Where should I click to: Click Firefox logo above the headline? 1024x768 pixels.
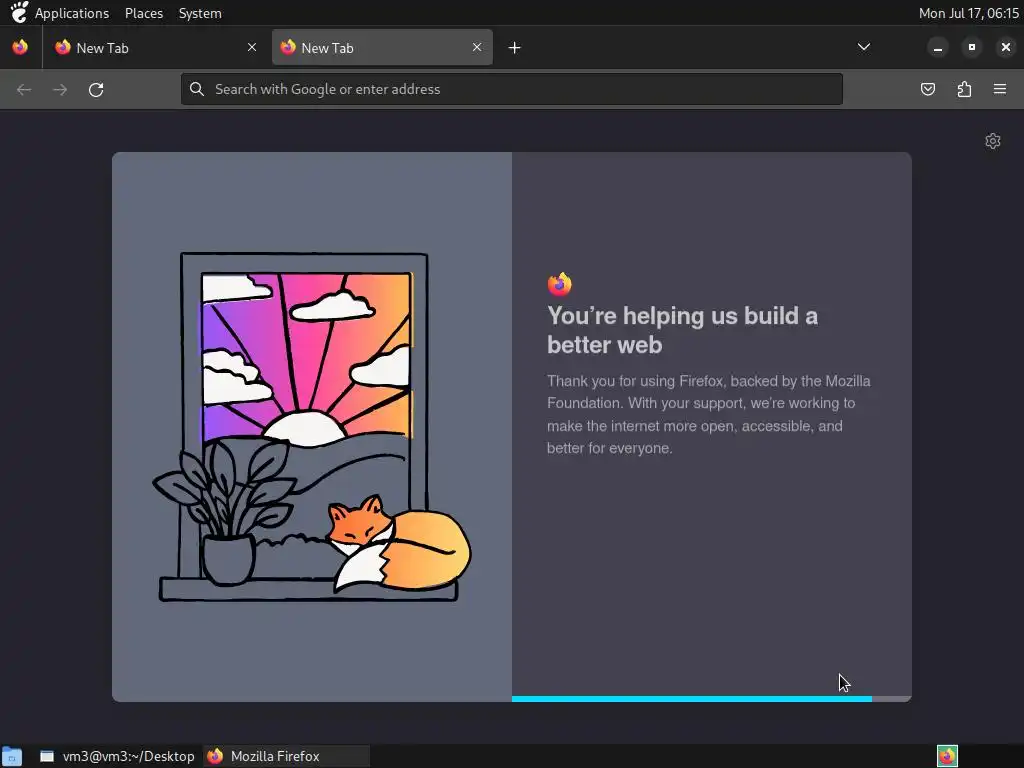tap(560, 284)
